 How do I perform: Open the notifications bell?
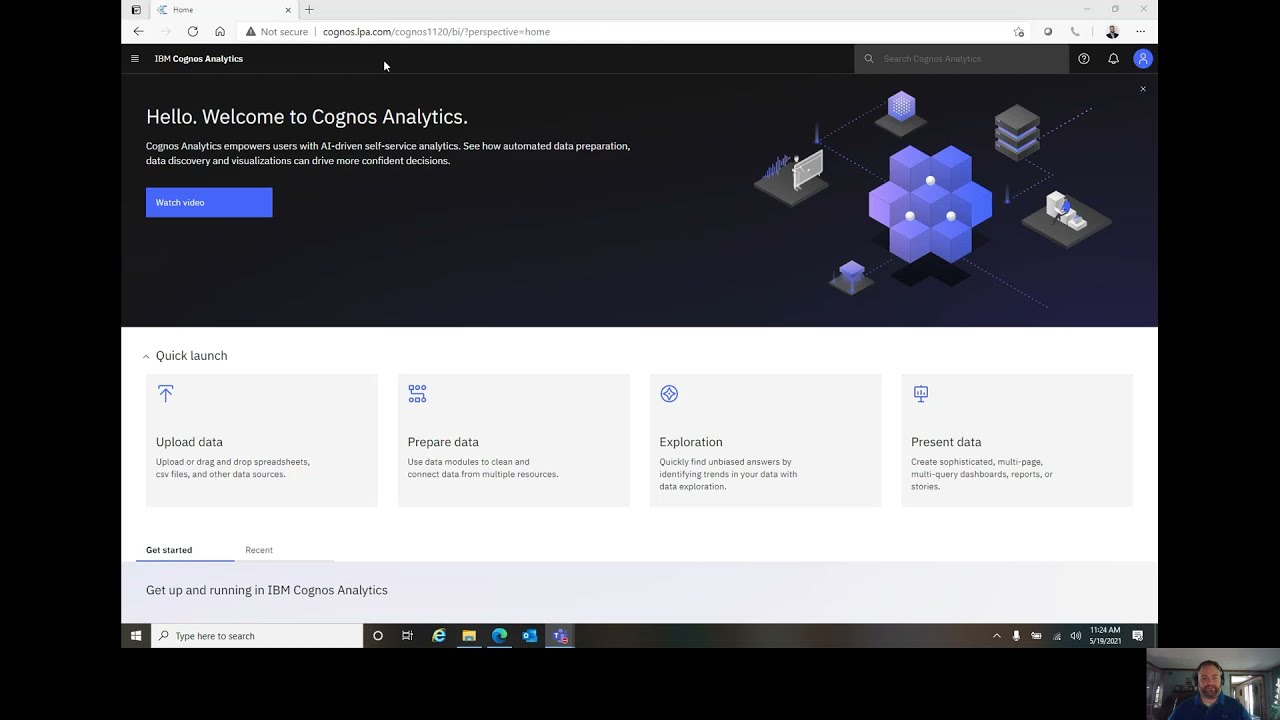tap(1113, 59)
